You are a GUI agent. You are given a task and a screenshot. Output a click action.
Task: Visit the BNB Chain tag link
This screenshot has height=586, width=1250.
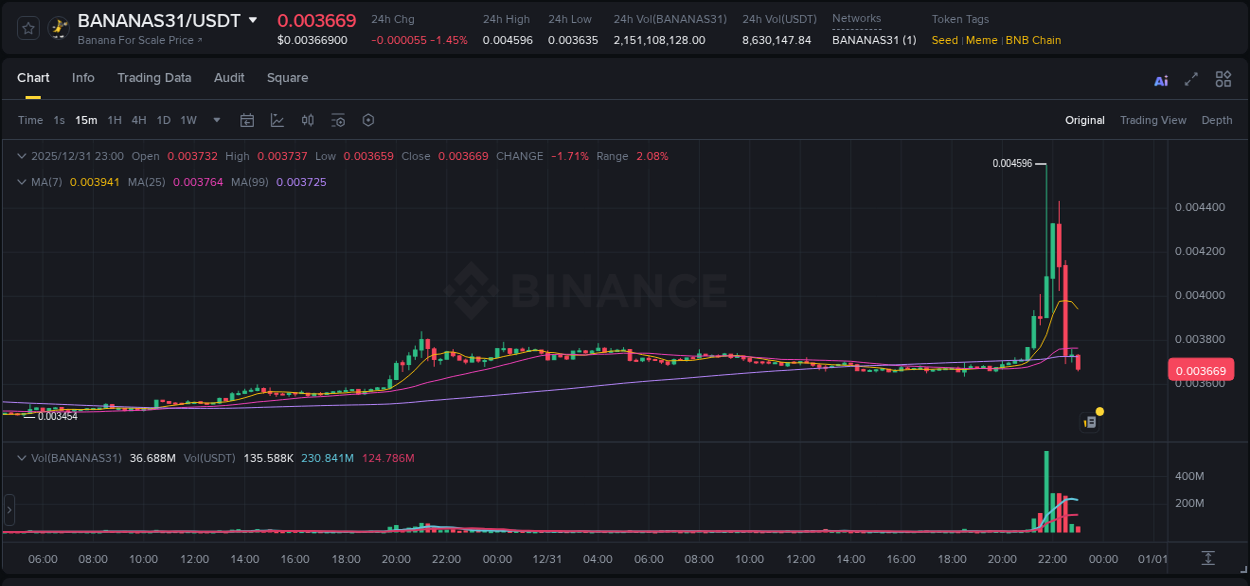[1034, 40]
